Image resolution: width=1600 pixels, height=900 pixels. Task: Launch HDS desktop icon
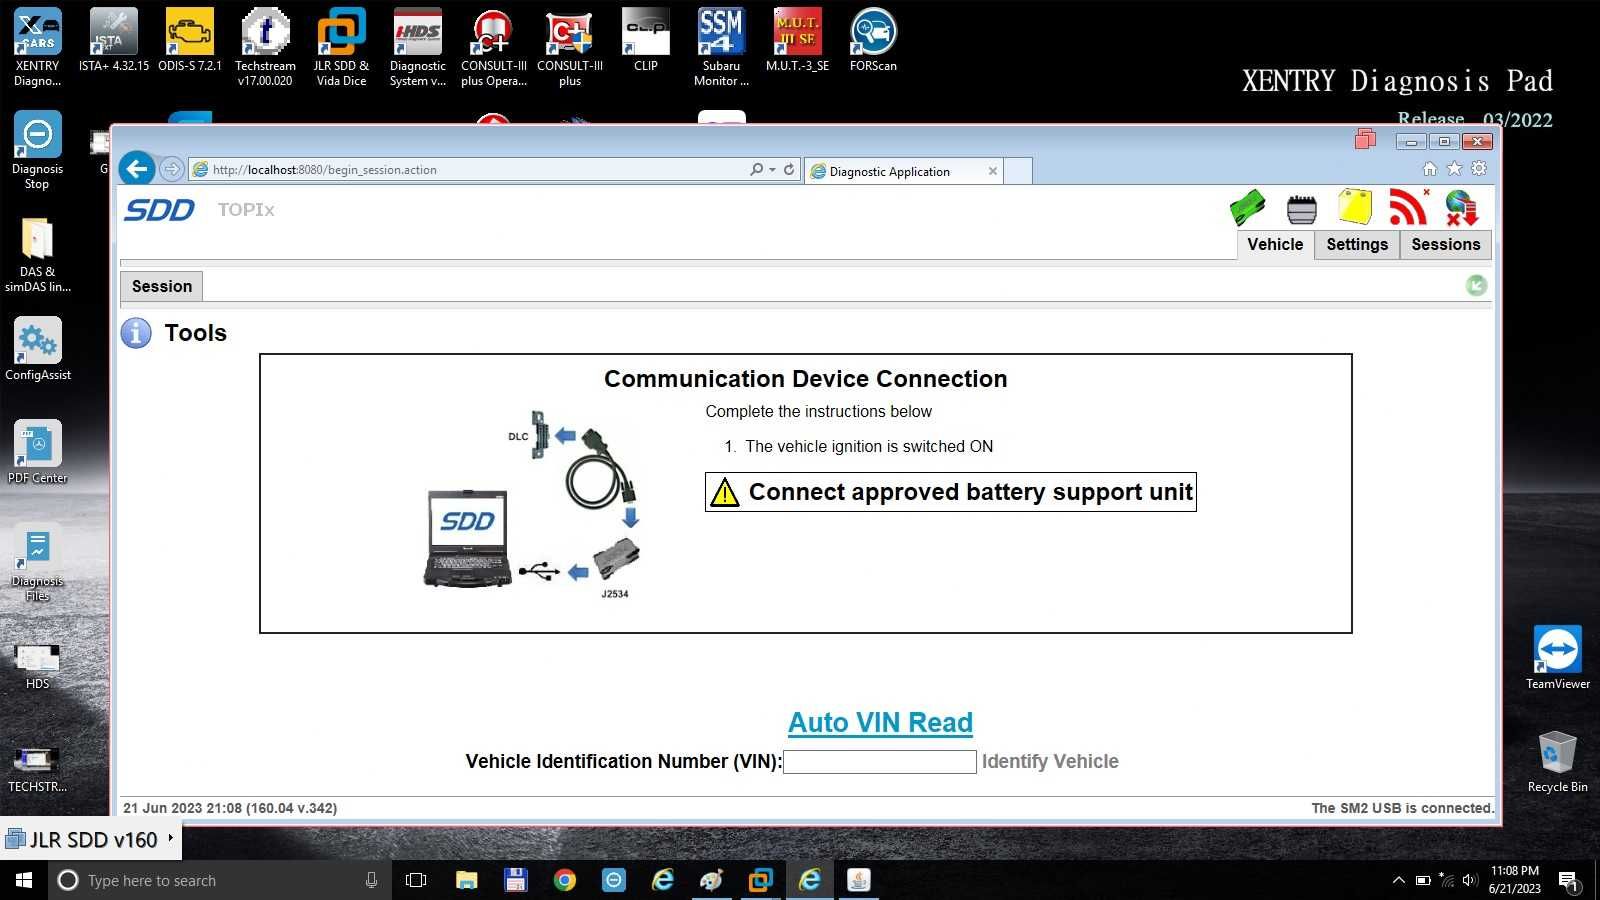pyautogui.click(x=37, y=666)
